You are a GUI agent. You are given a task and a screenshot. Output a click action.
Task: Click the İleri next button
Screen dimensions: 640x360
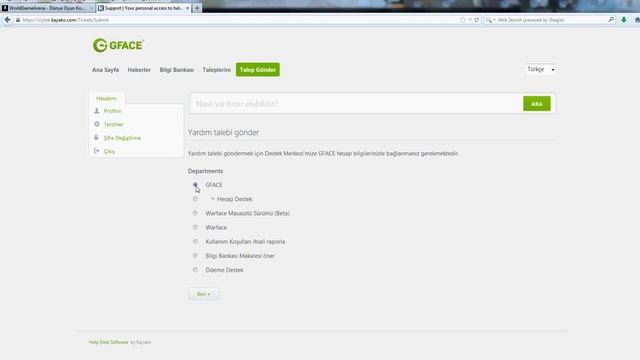tap(204, 294)
